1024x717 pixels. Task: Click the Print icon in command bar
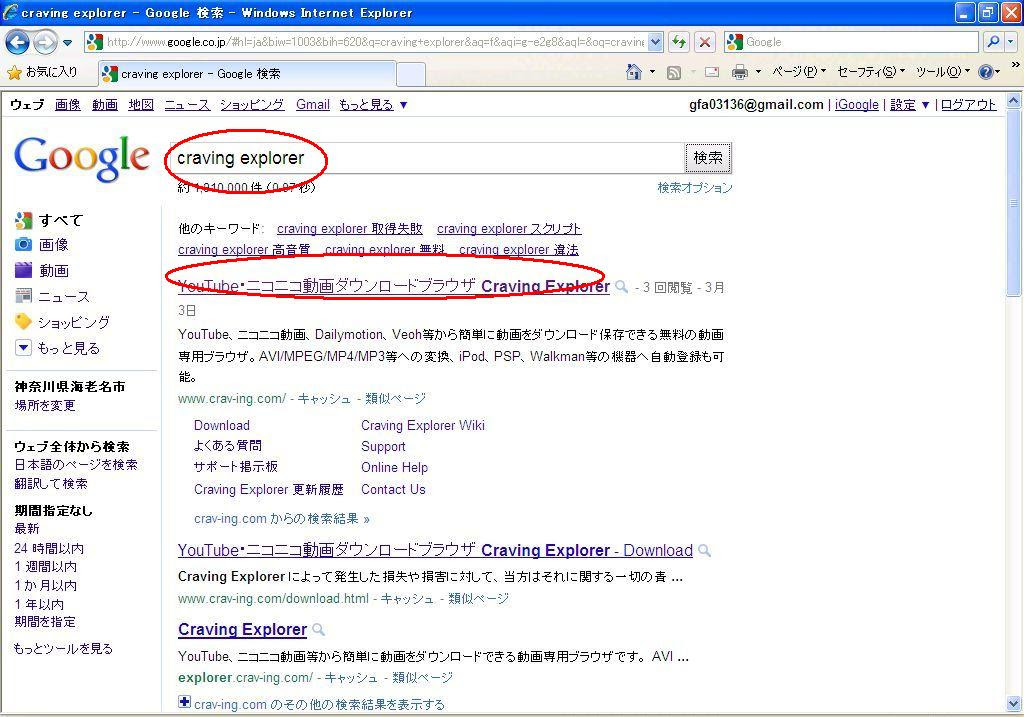[x=739, y=72]
